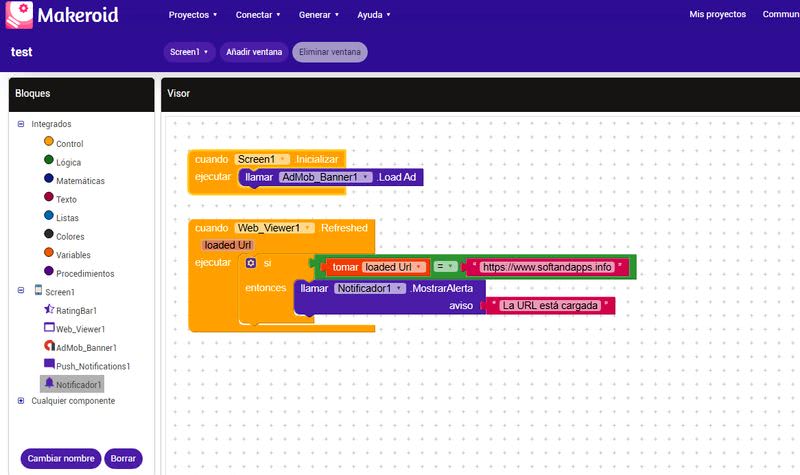Click the Makeroid logo icon
The height and width of the screenshot is (475, 800).
point(19,15)
